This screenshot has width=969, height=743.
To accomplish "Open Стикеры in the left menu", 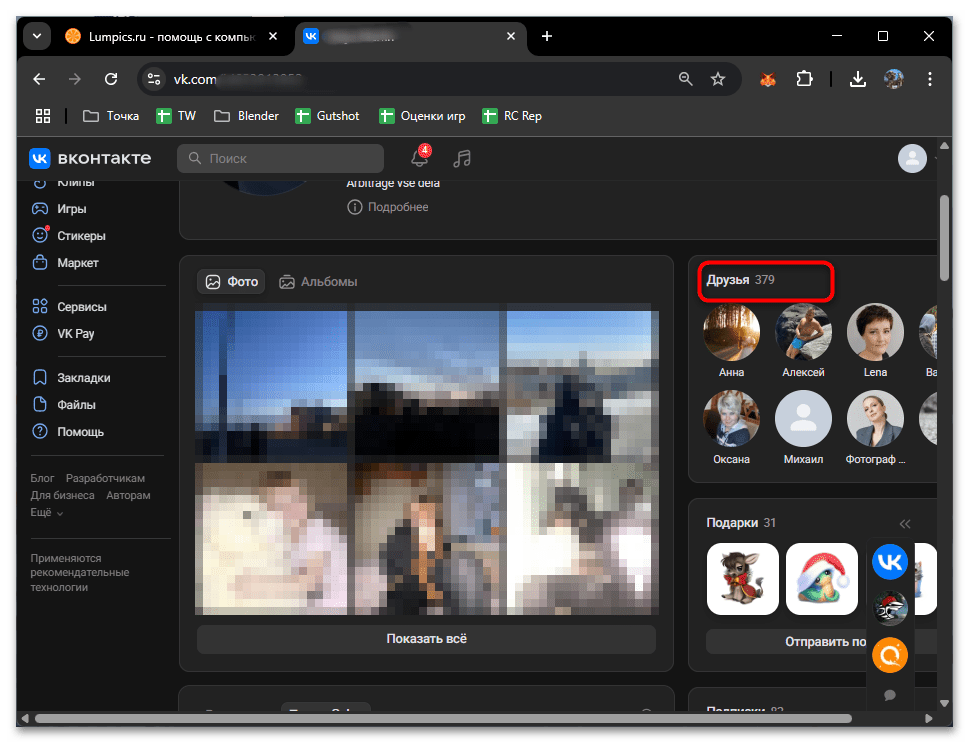I will (x=69, y=236).
